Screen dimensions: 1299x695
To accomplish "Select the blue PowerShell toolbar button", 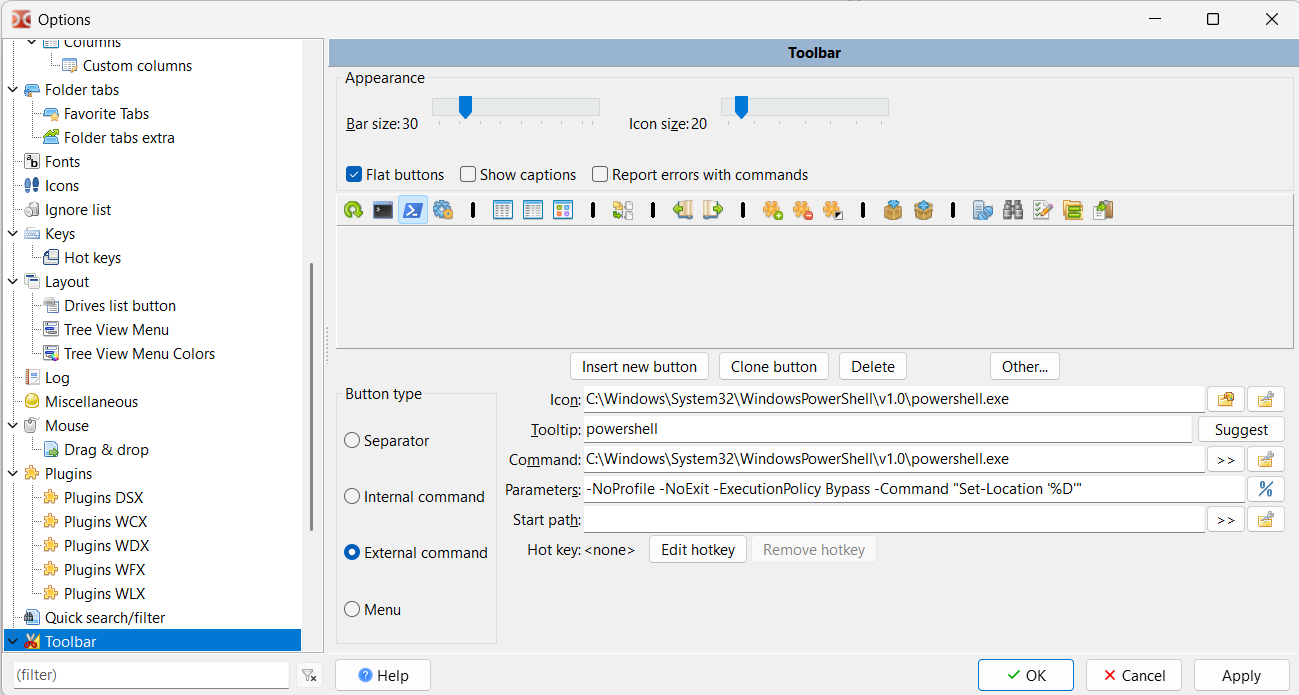I will tap(413, 210).
